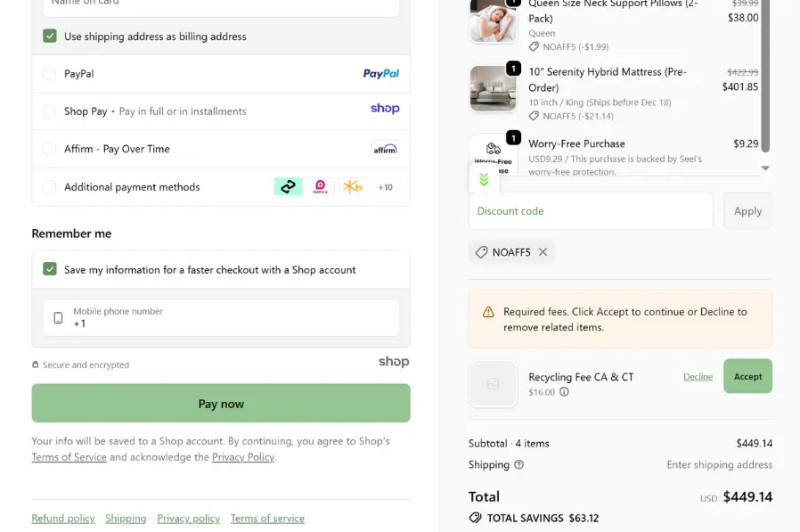Open the Terms of service footer link
The height and width of the screenshot is (532, 800).
(x=267, y=518)
